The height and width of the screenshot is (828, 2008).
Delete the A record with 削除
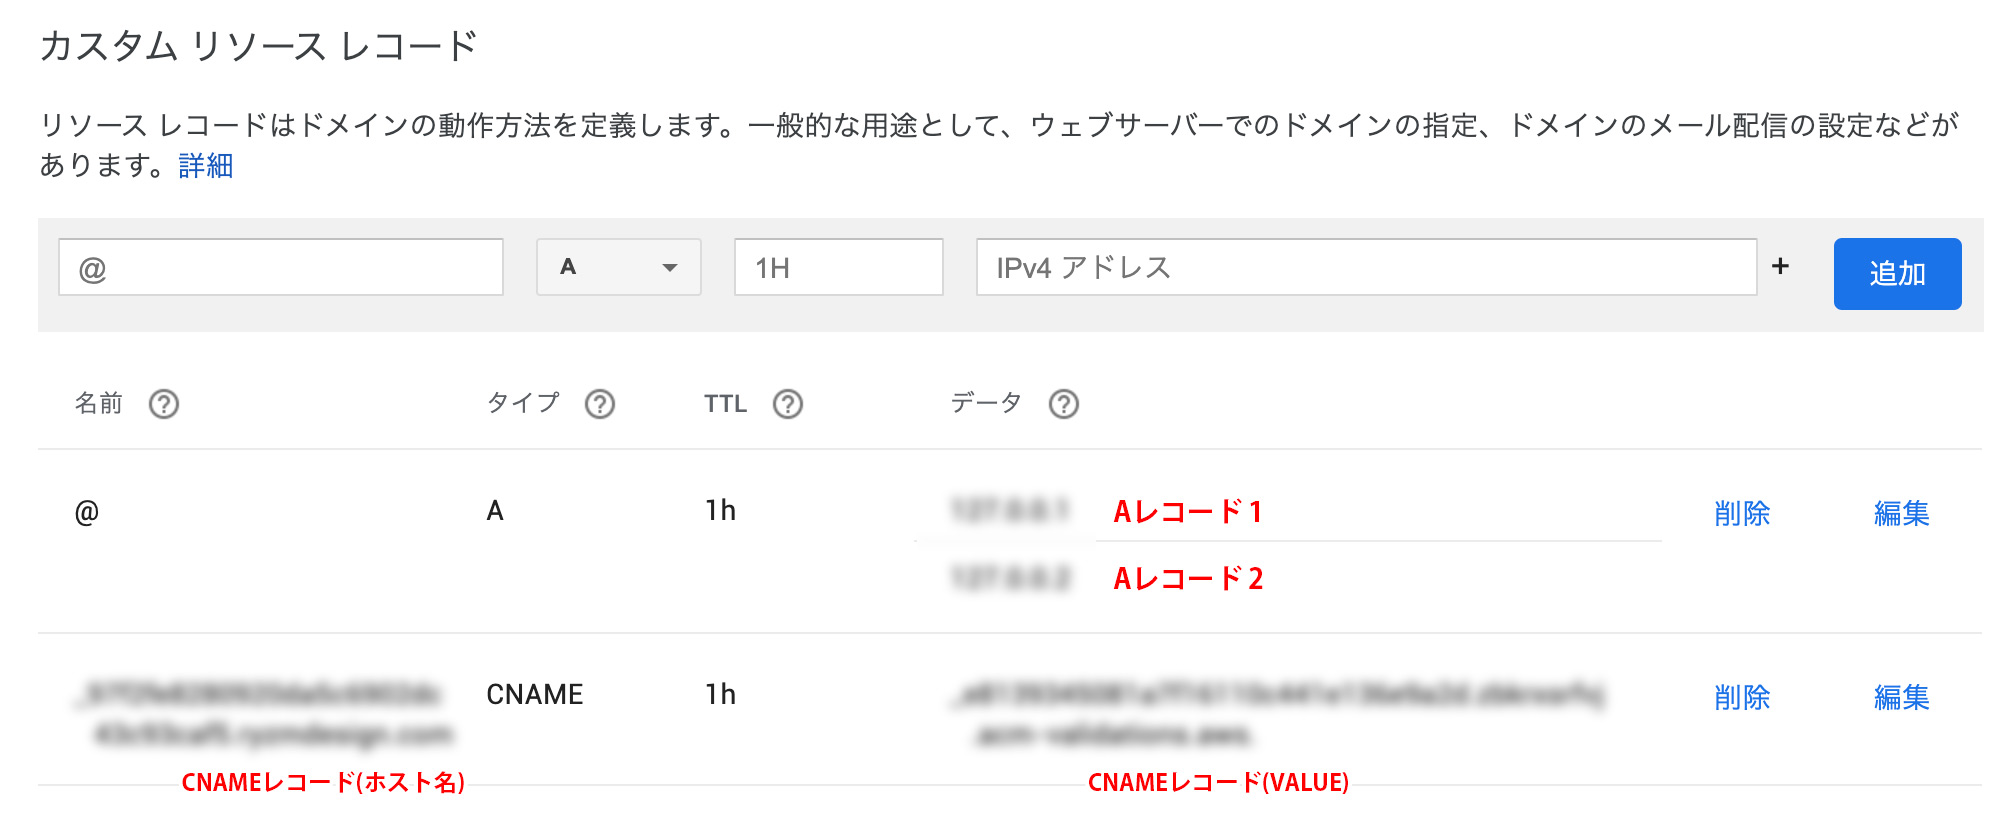pos(1742,513)
